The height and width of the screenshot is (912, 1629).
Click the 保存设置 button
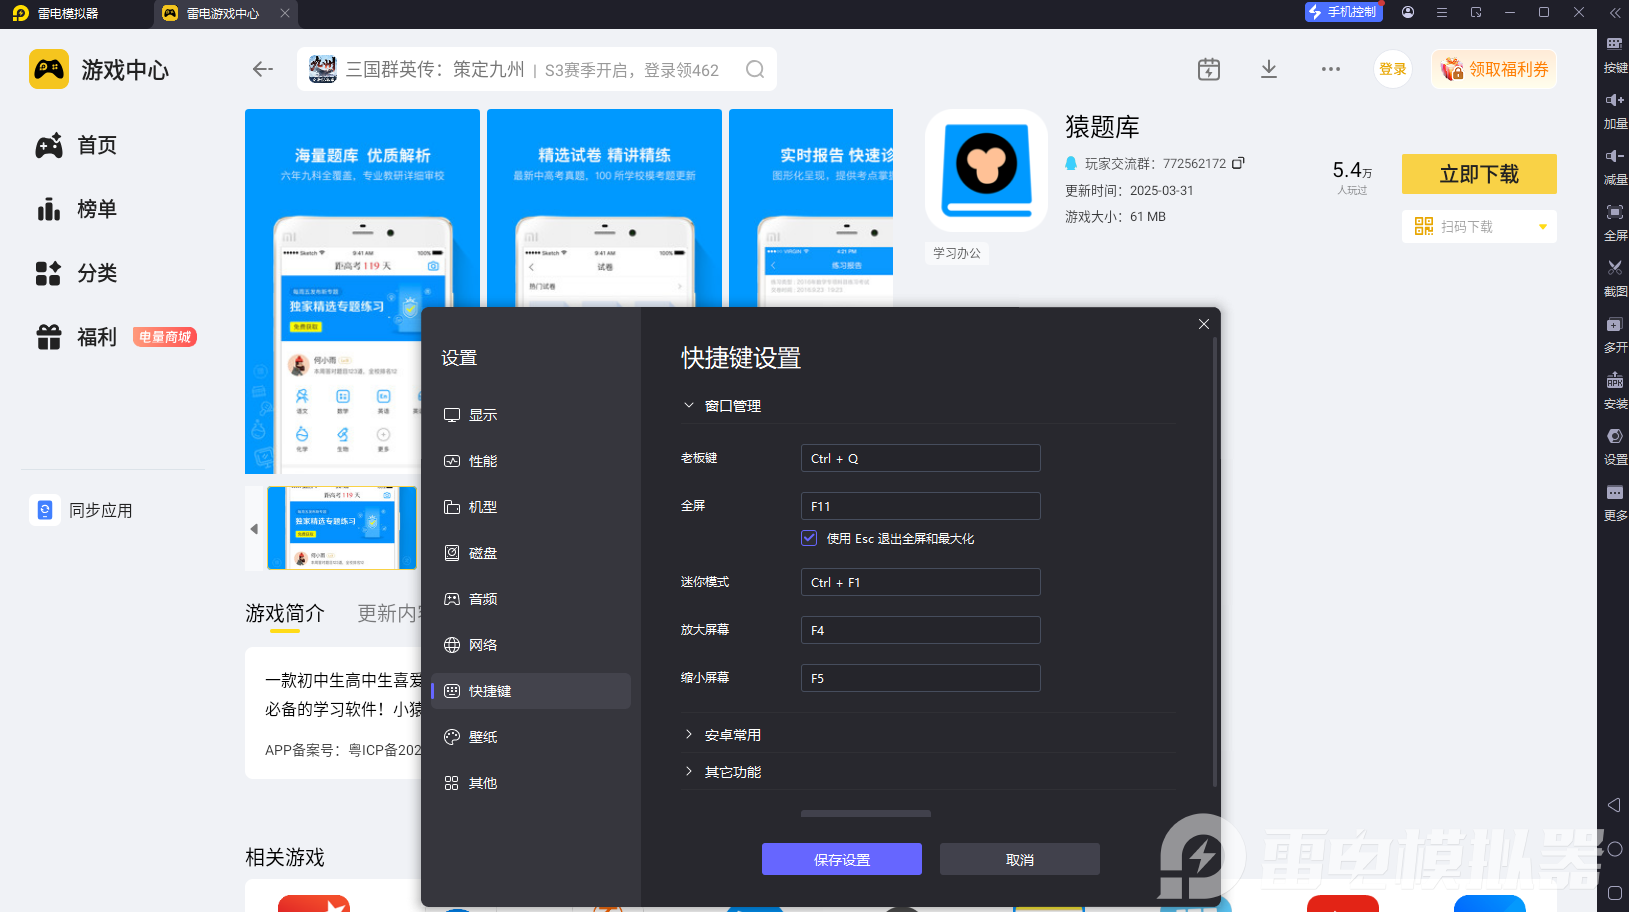pos(842,859)
